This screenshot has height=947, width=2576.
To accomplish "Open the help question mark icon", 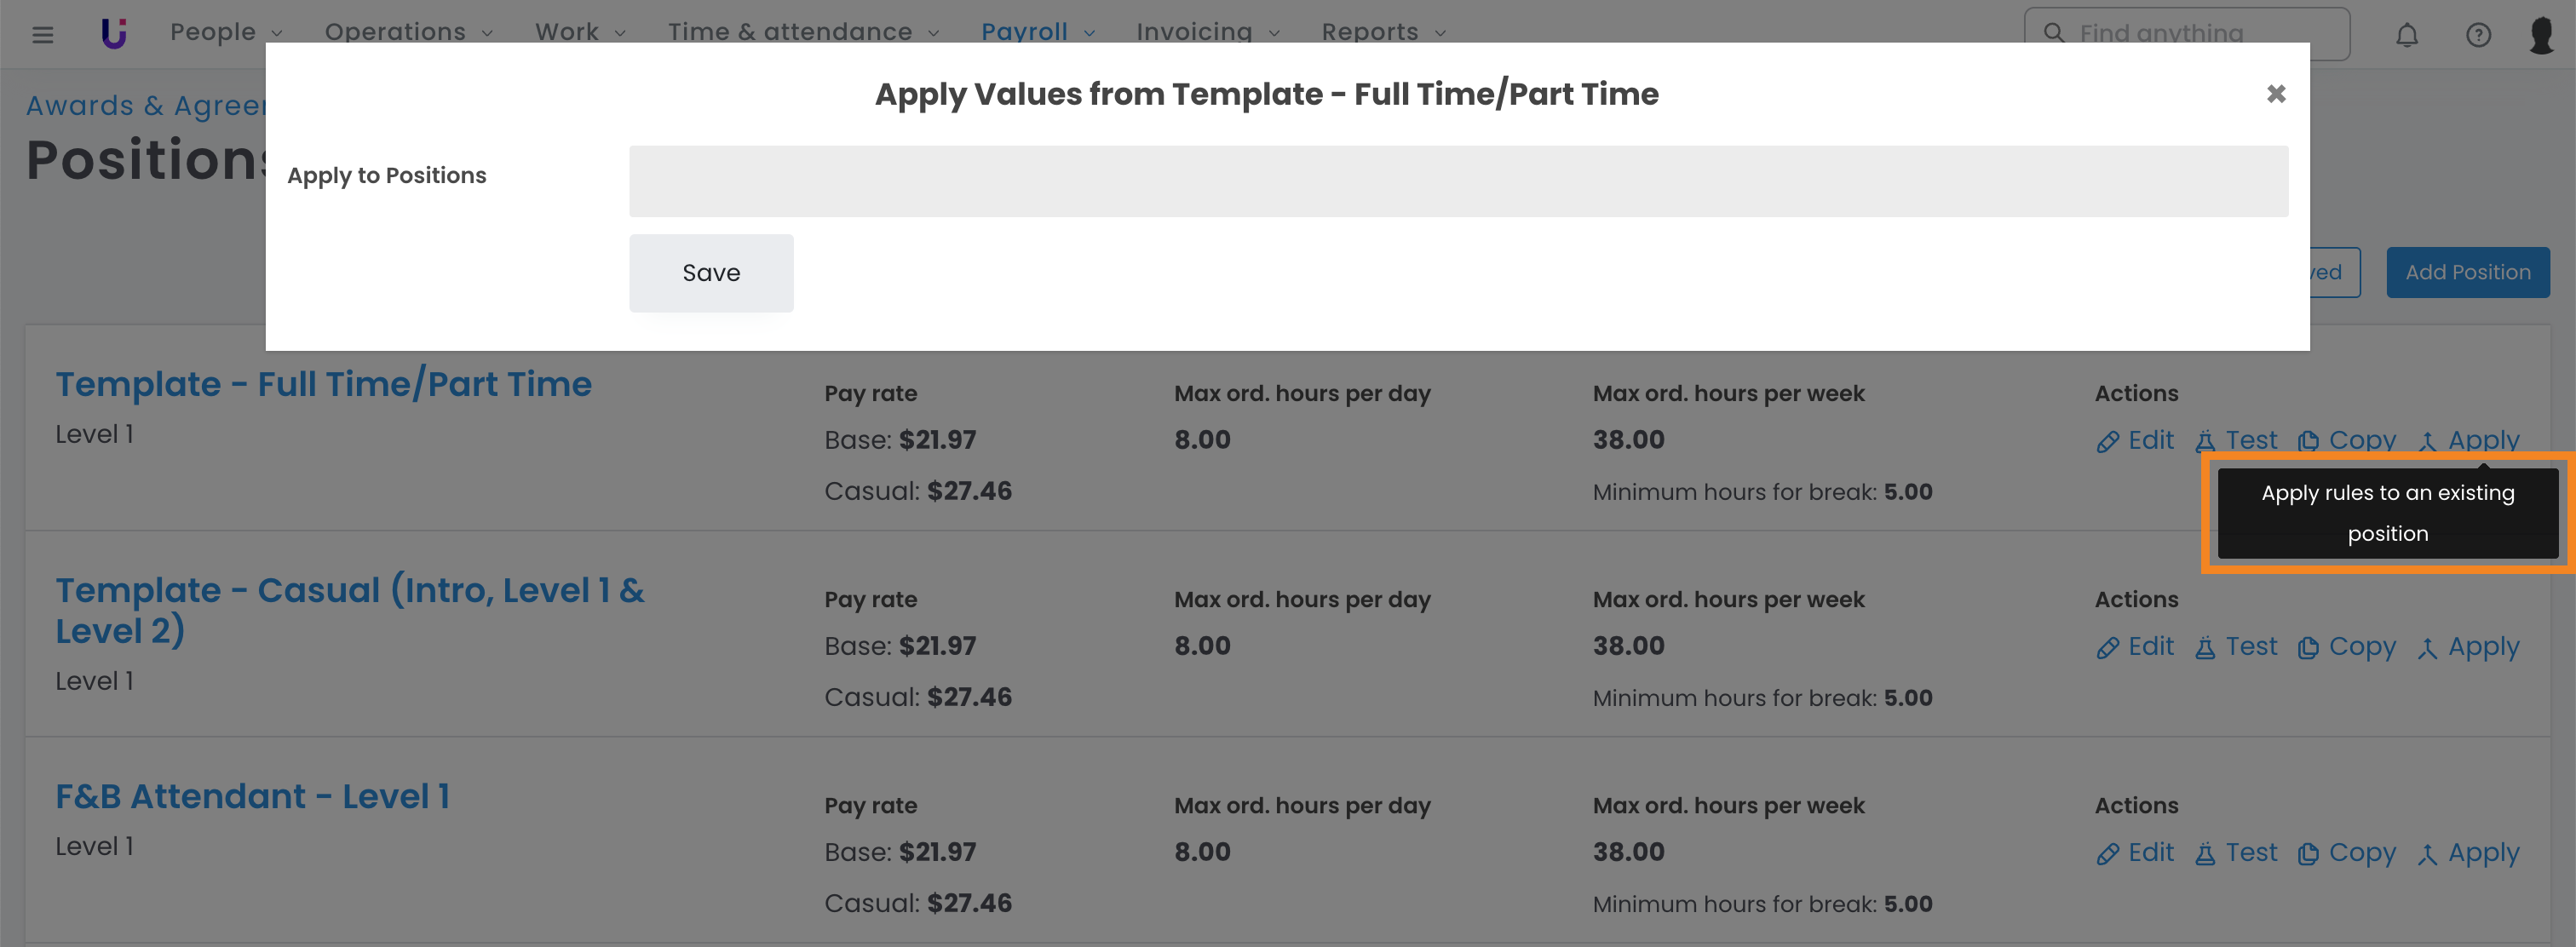I will (x=2477, y=35).
